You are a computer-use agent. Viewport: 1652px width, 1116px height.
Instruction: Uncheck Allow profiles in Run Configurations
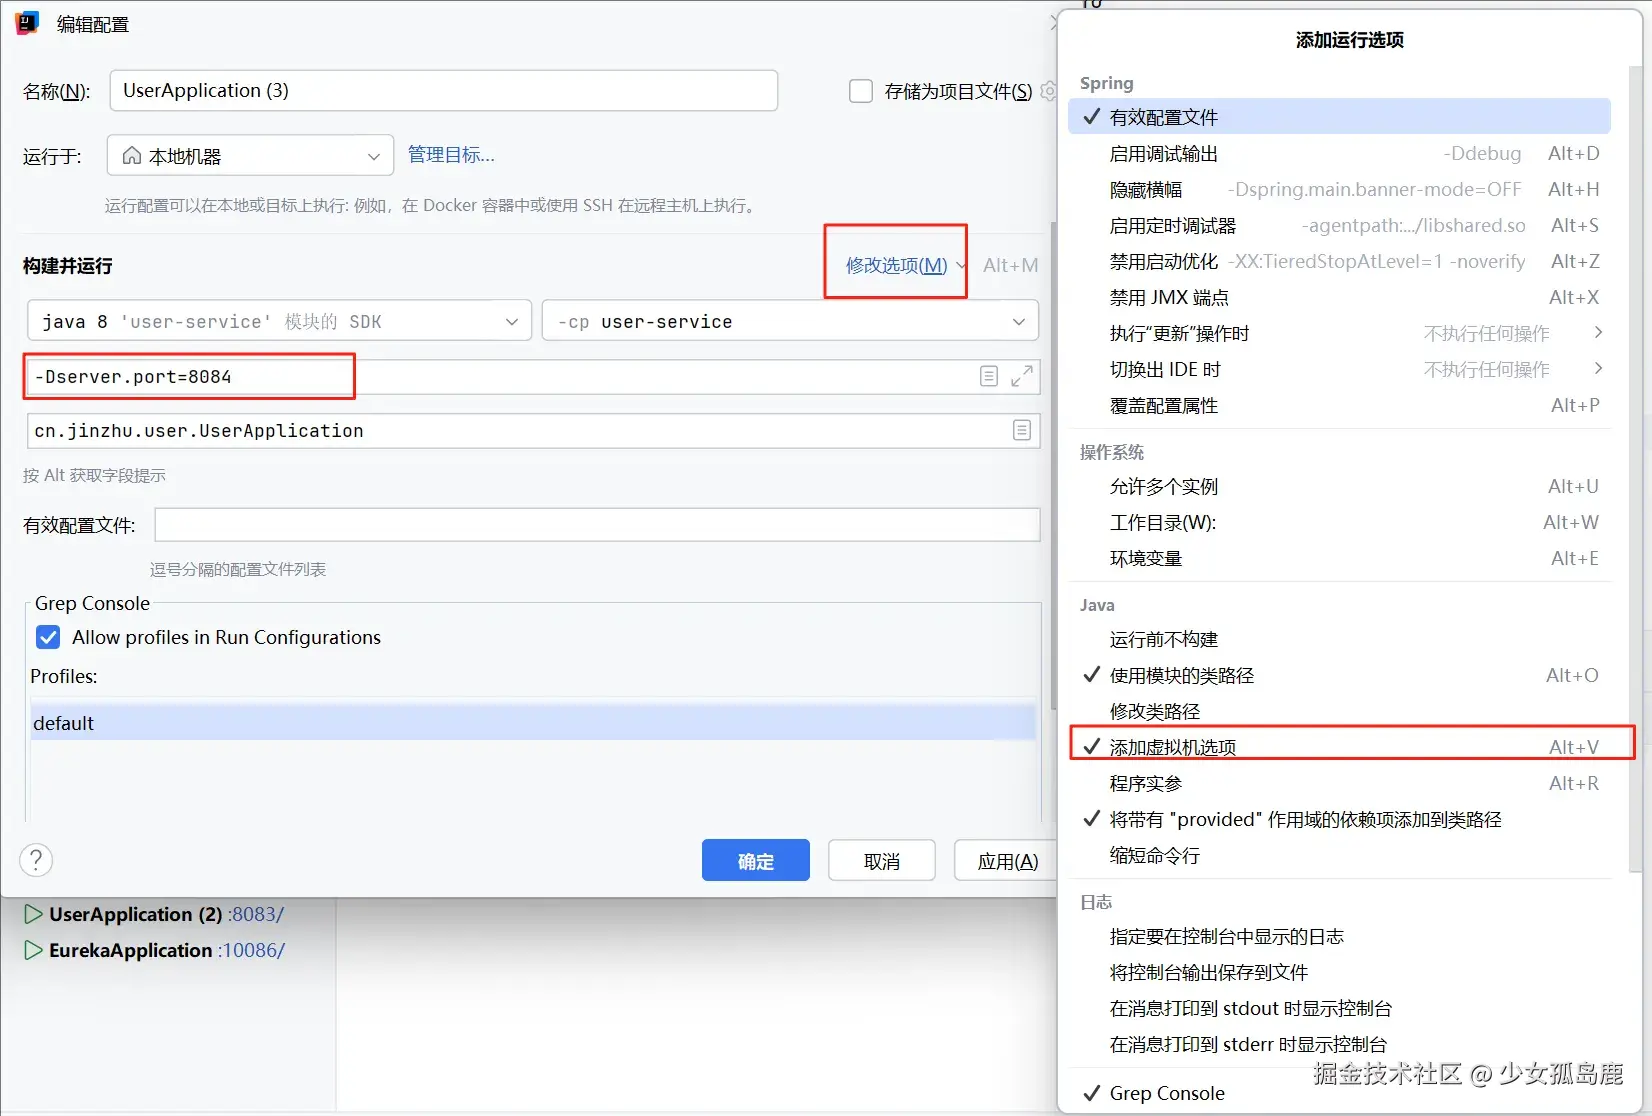(48, 637)
